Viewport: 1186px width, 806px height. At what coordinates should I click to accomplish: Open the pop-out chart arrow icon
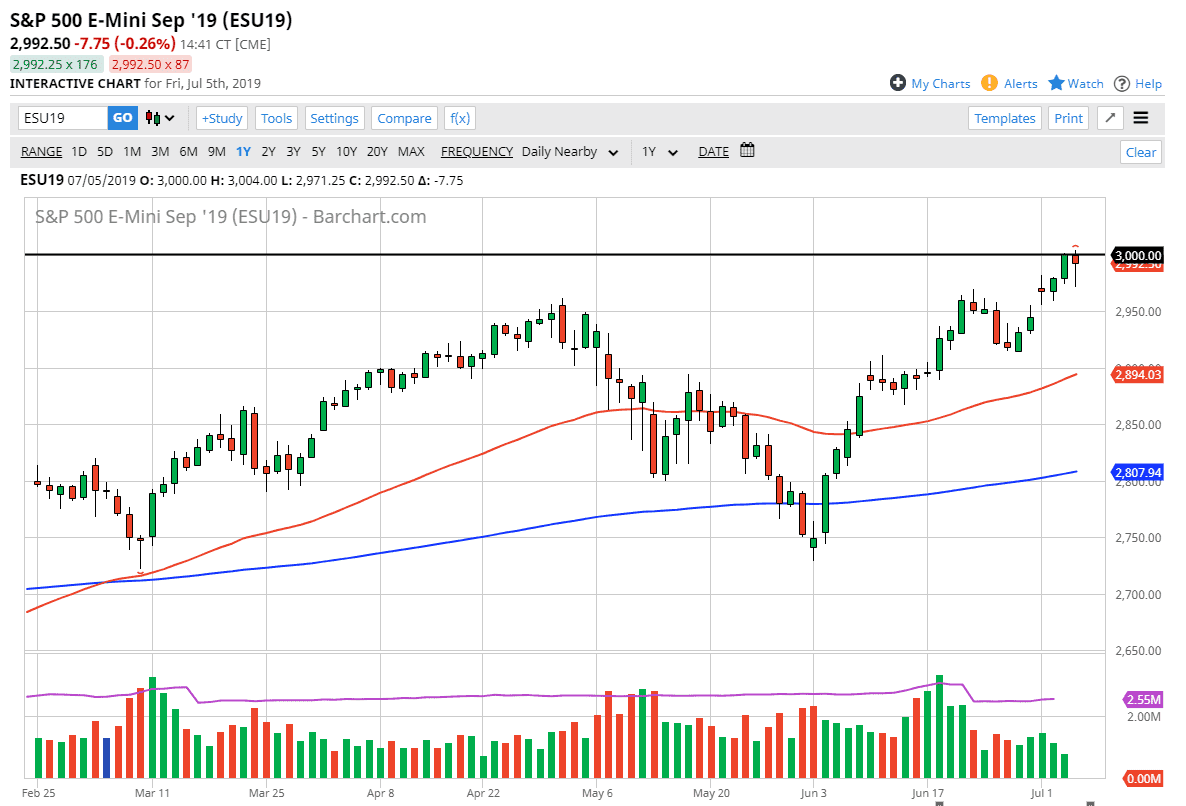point(1110,118)
